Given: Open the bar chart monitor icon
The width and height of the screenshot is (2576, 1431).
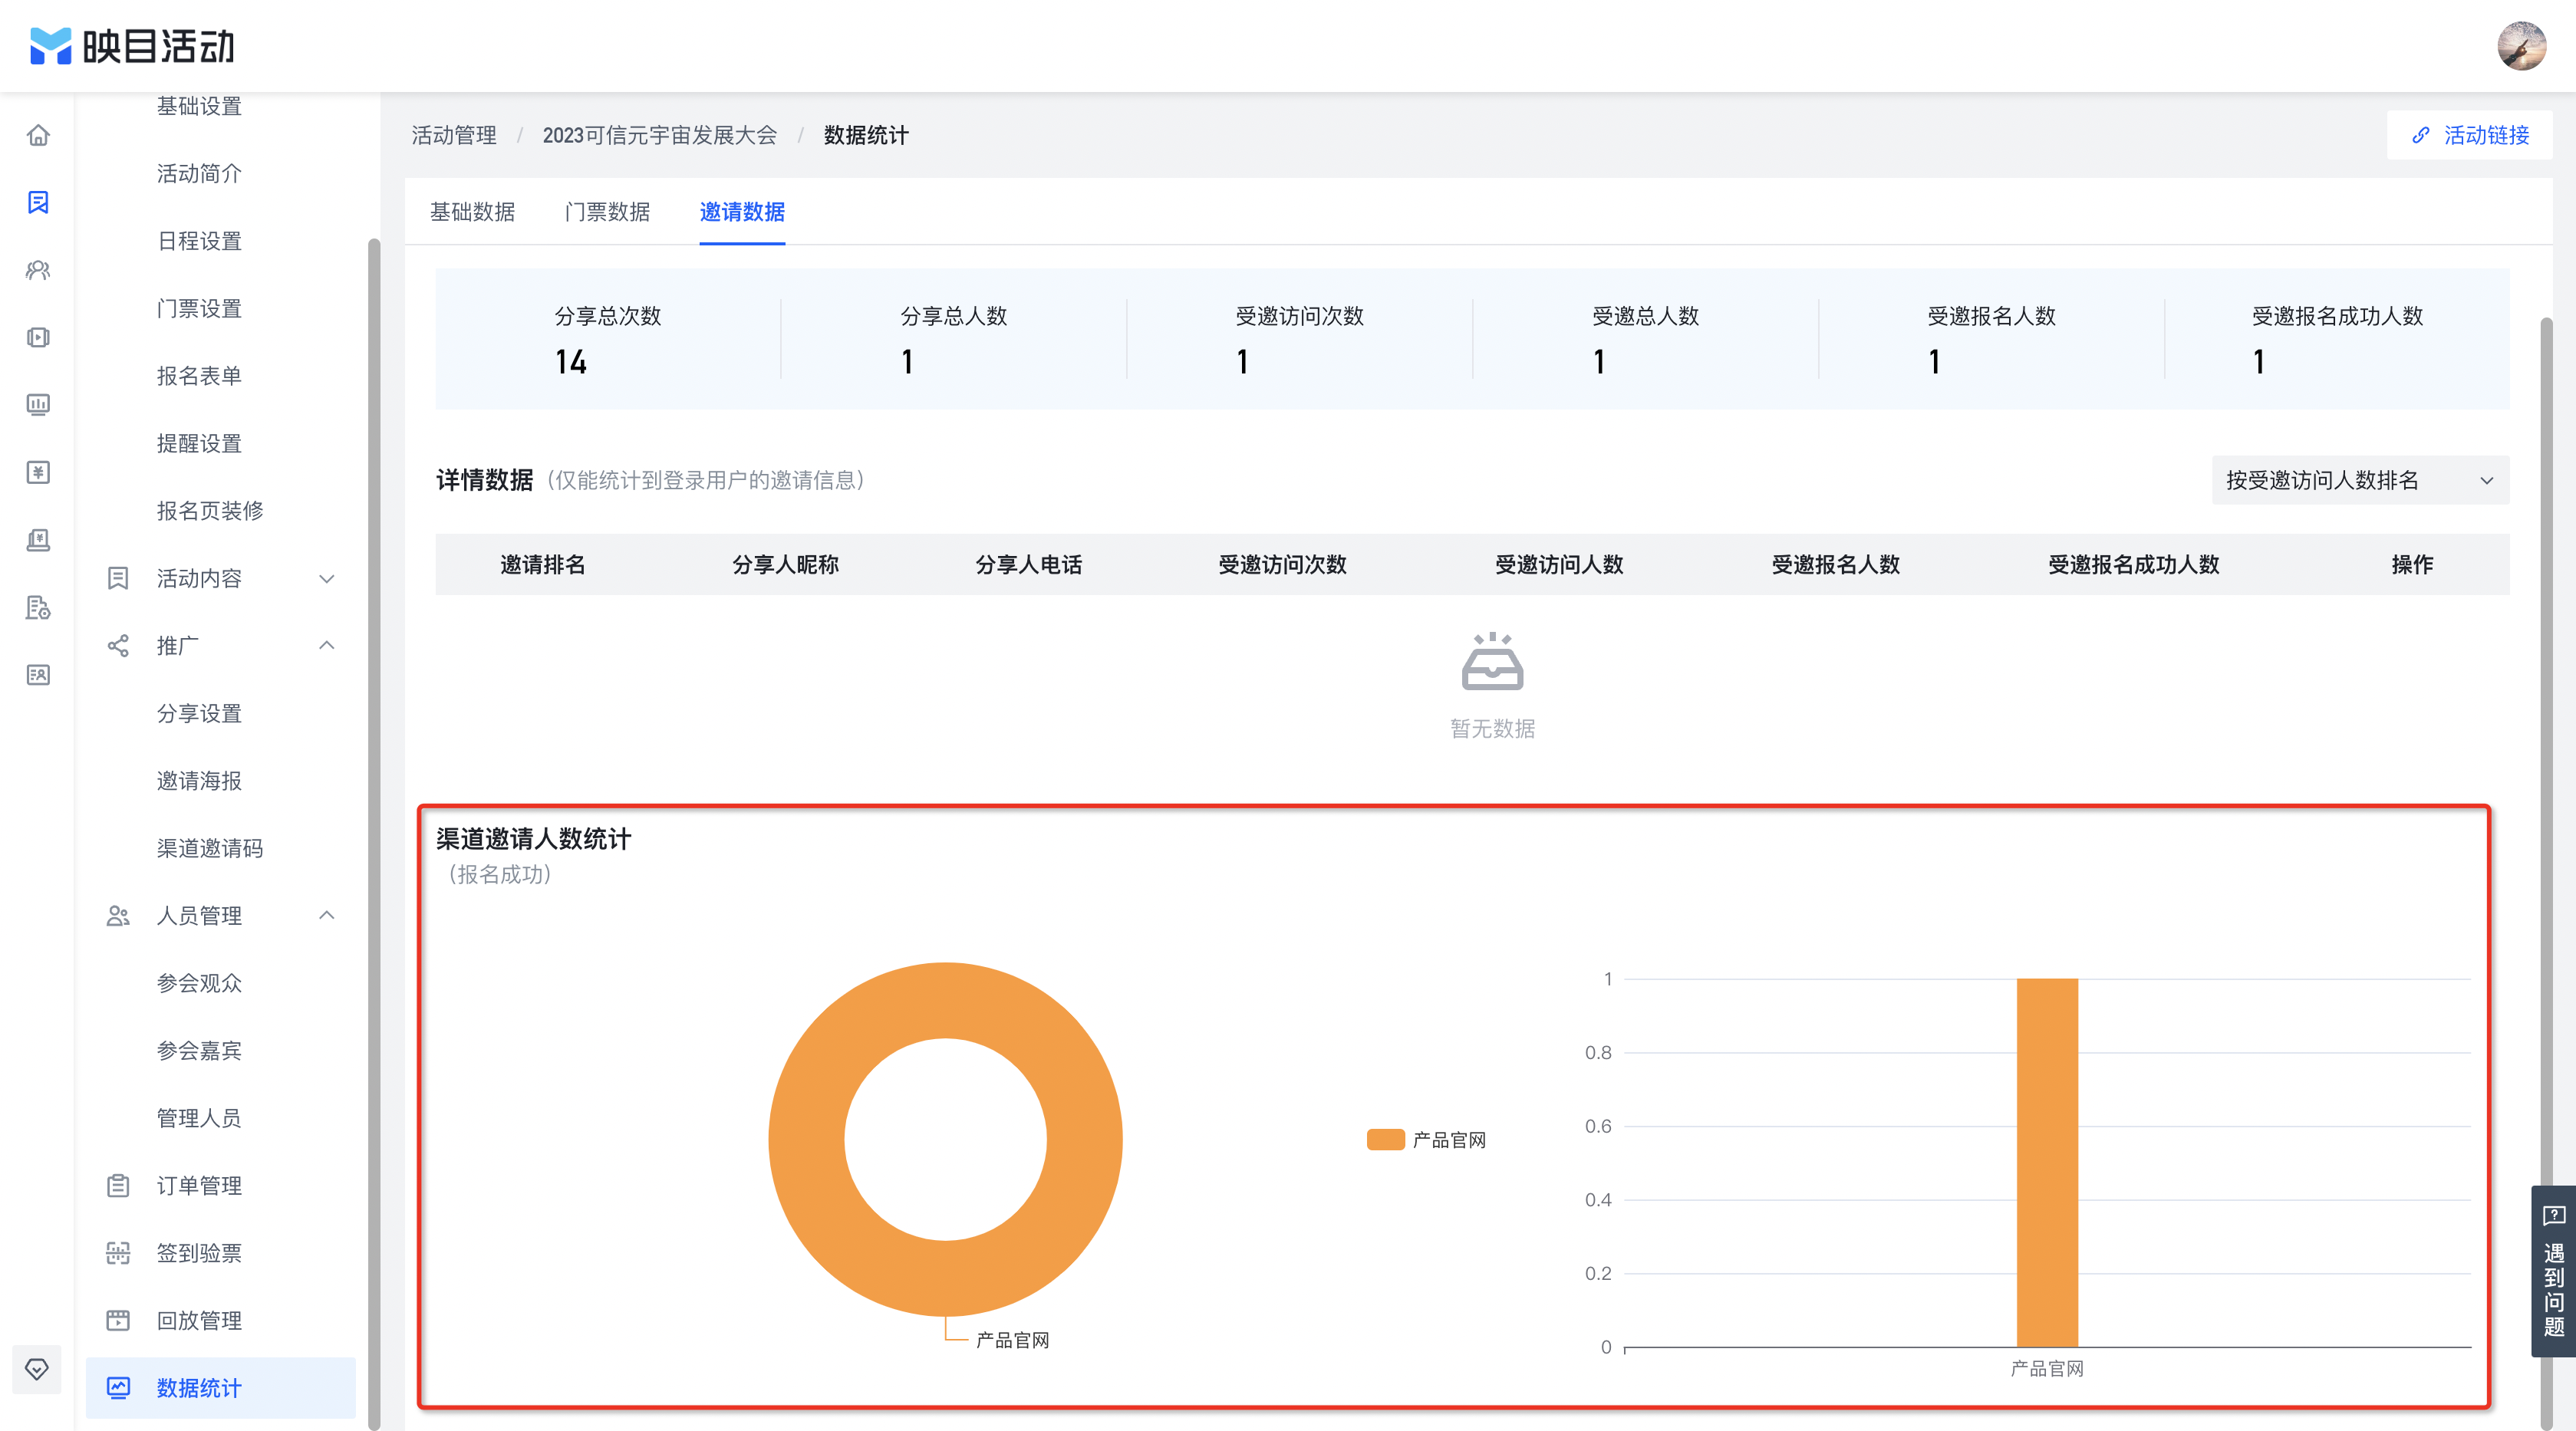Looking at the screenshot, I should click(38, 405).
